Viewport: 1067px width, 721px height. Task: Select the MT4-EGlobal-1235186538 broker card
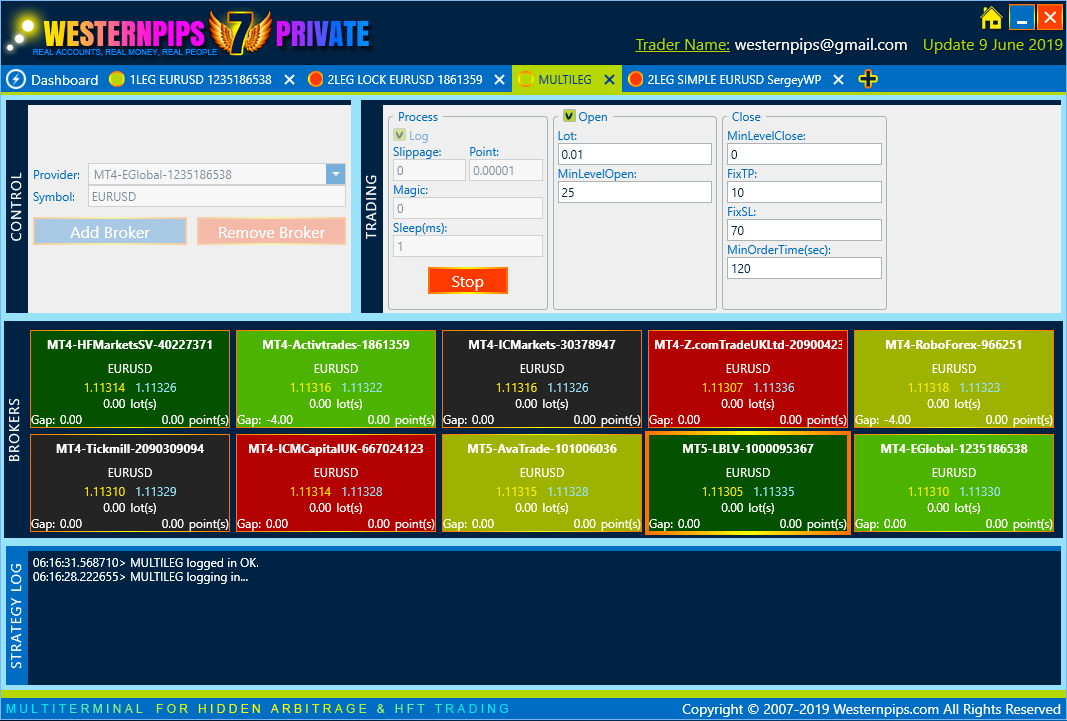click(x=953, y=484)
